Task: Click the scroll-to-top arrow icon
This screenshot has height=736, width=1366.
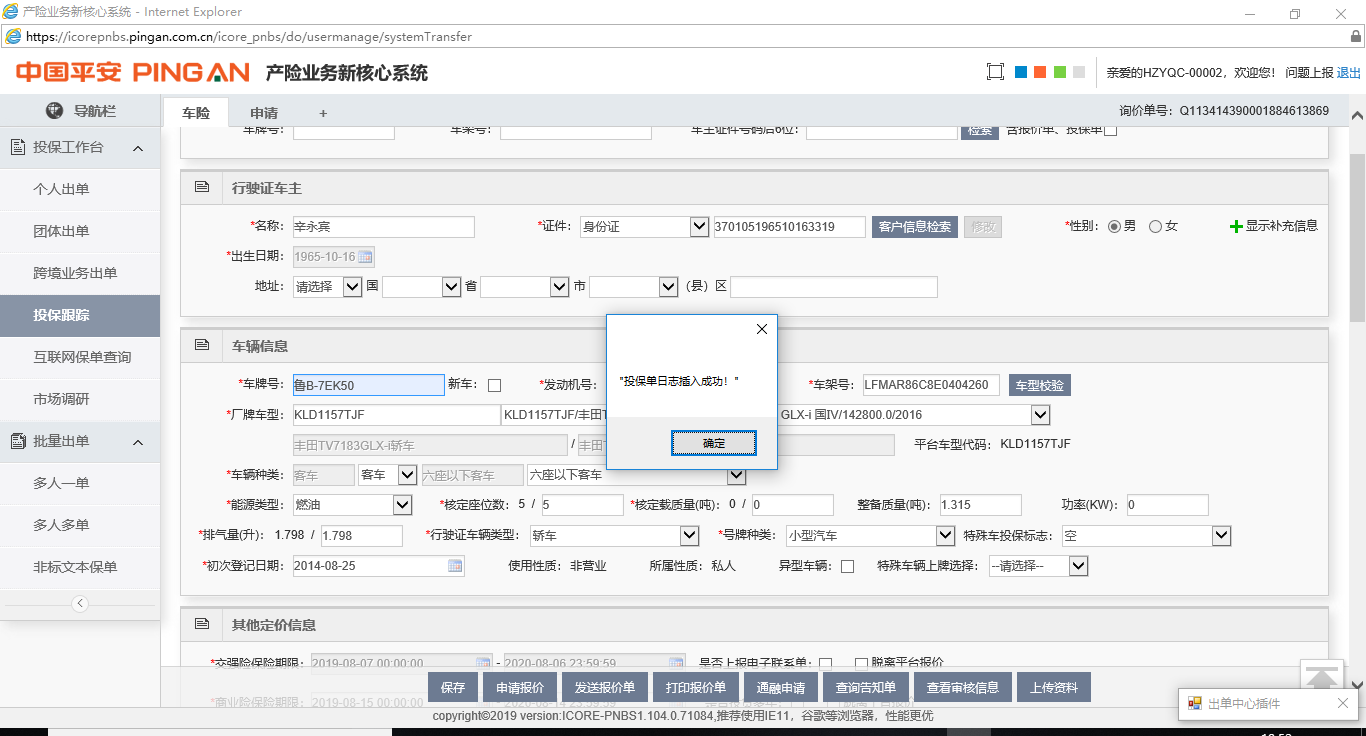Action: [x=1322, y=677]
